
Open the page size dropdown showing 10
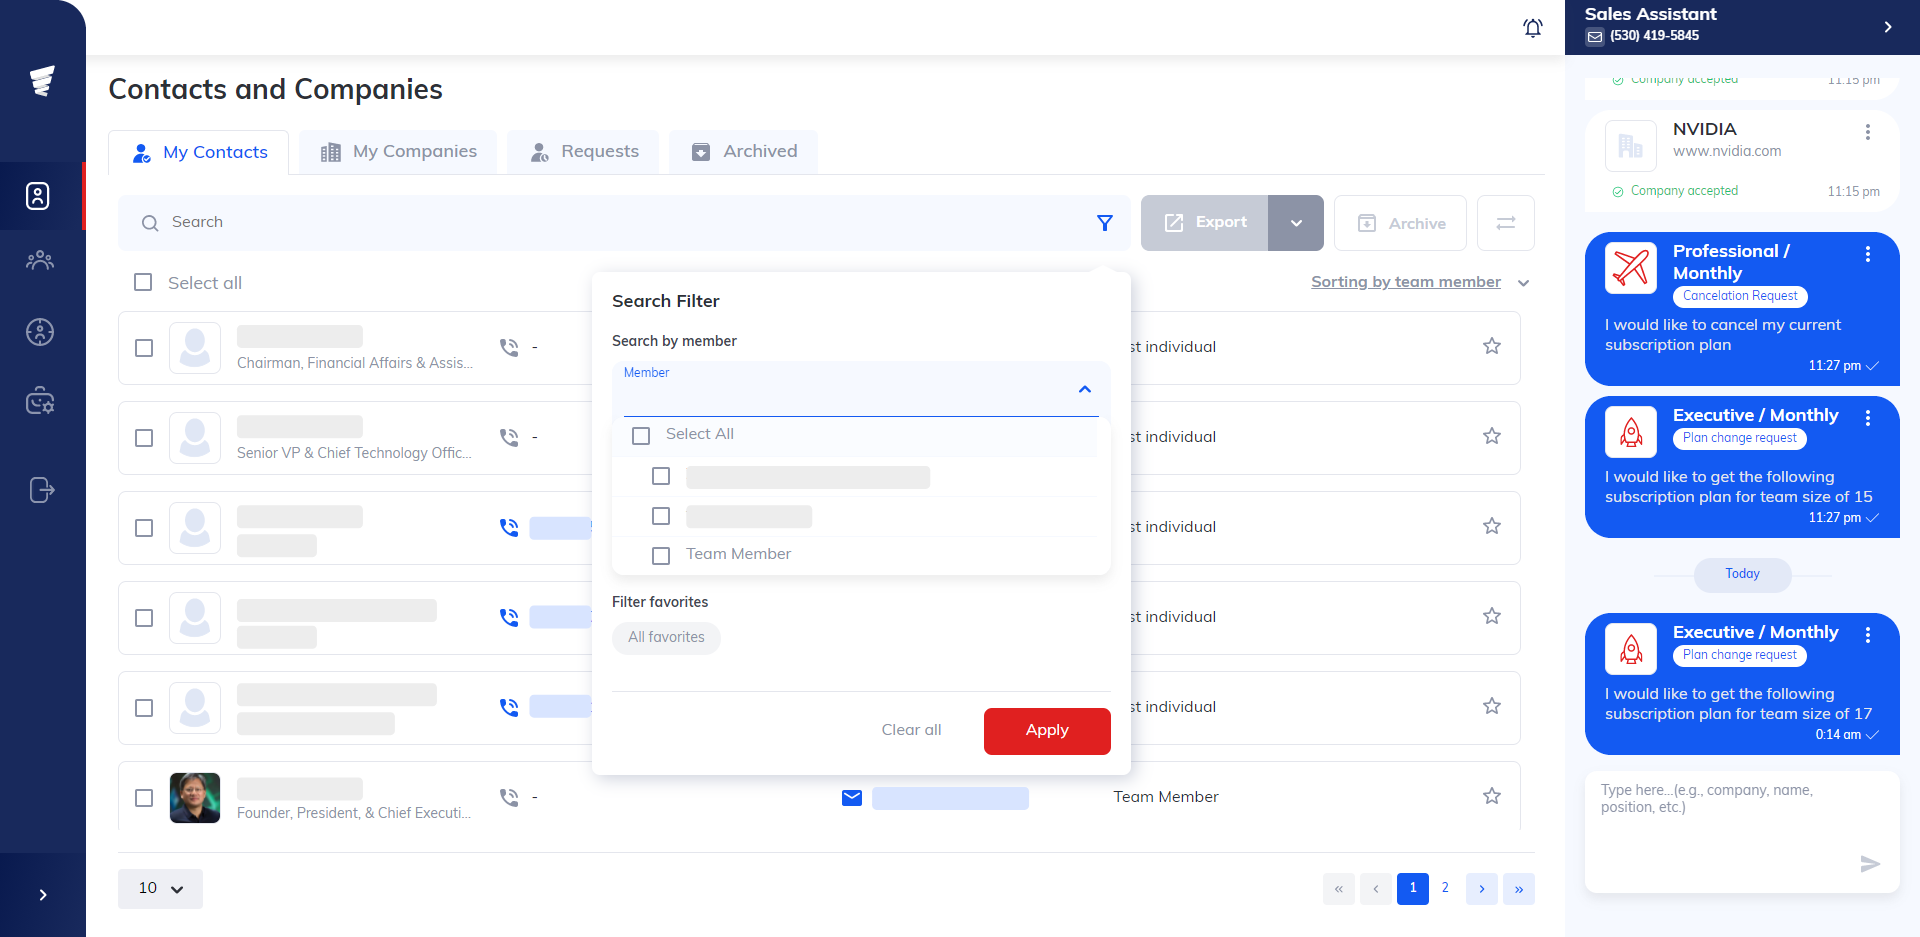pyautogui.click(x=160, y=888)
